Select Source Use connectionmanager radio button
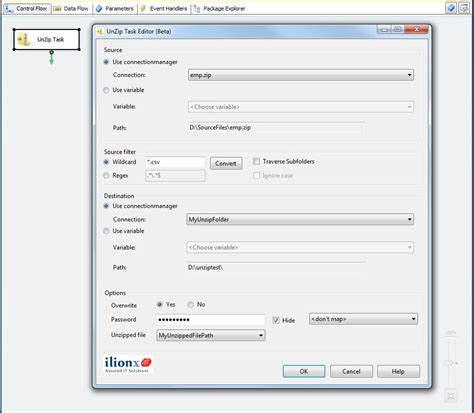The width and height of the screenshot is (474, 413). pos(106,62)
